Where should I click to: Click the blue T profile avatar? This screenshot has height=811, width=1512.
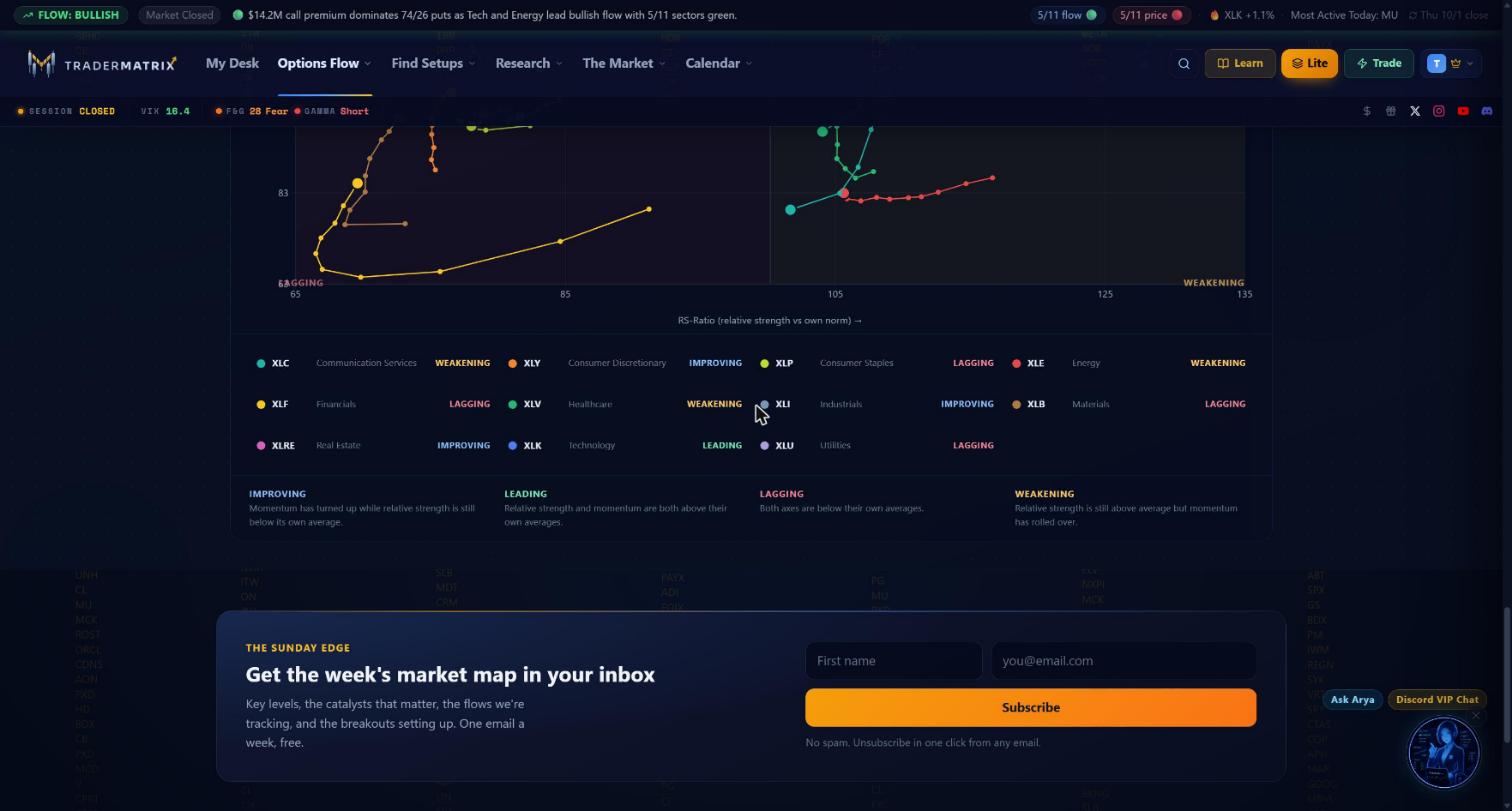[x=1437, y=63]
